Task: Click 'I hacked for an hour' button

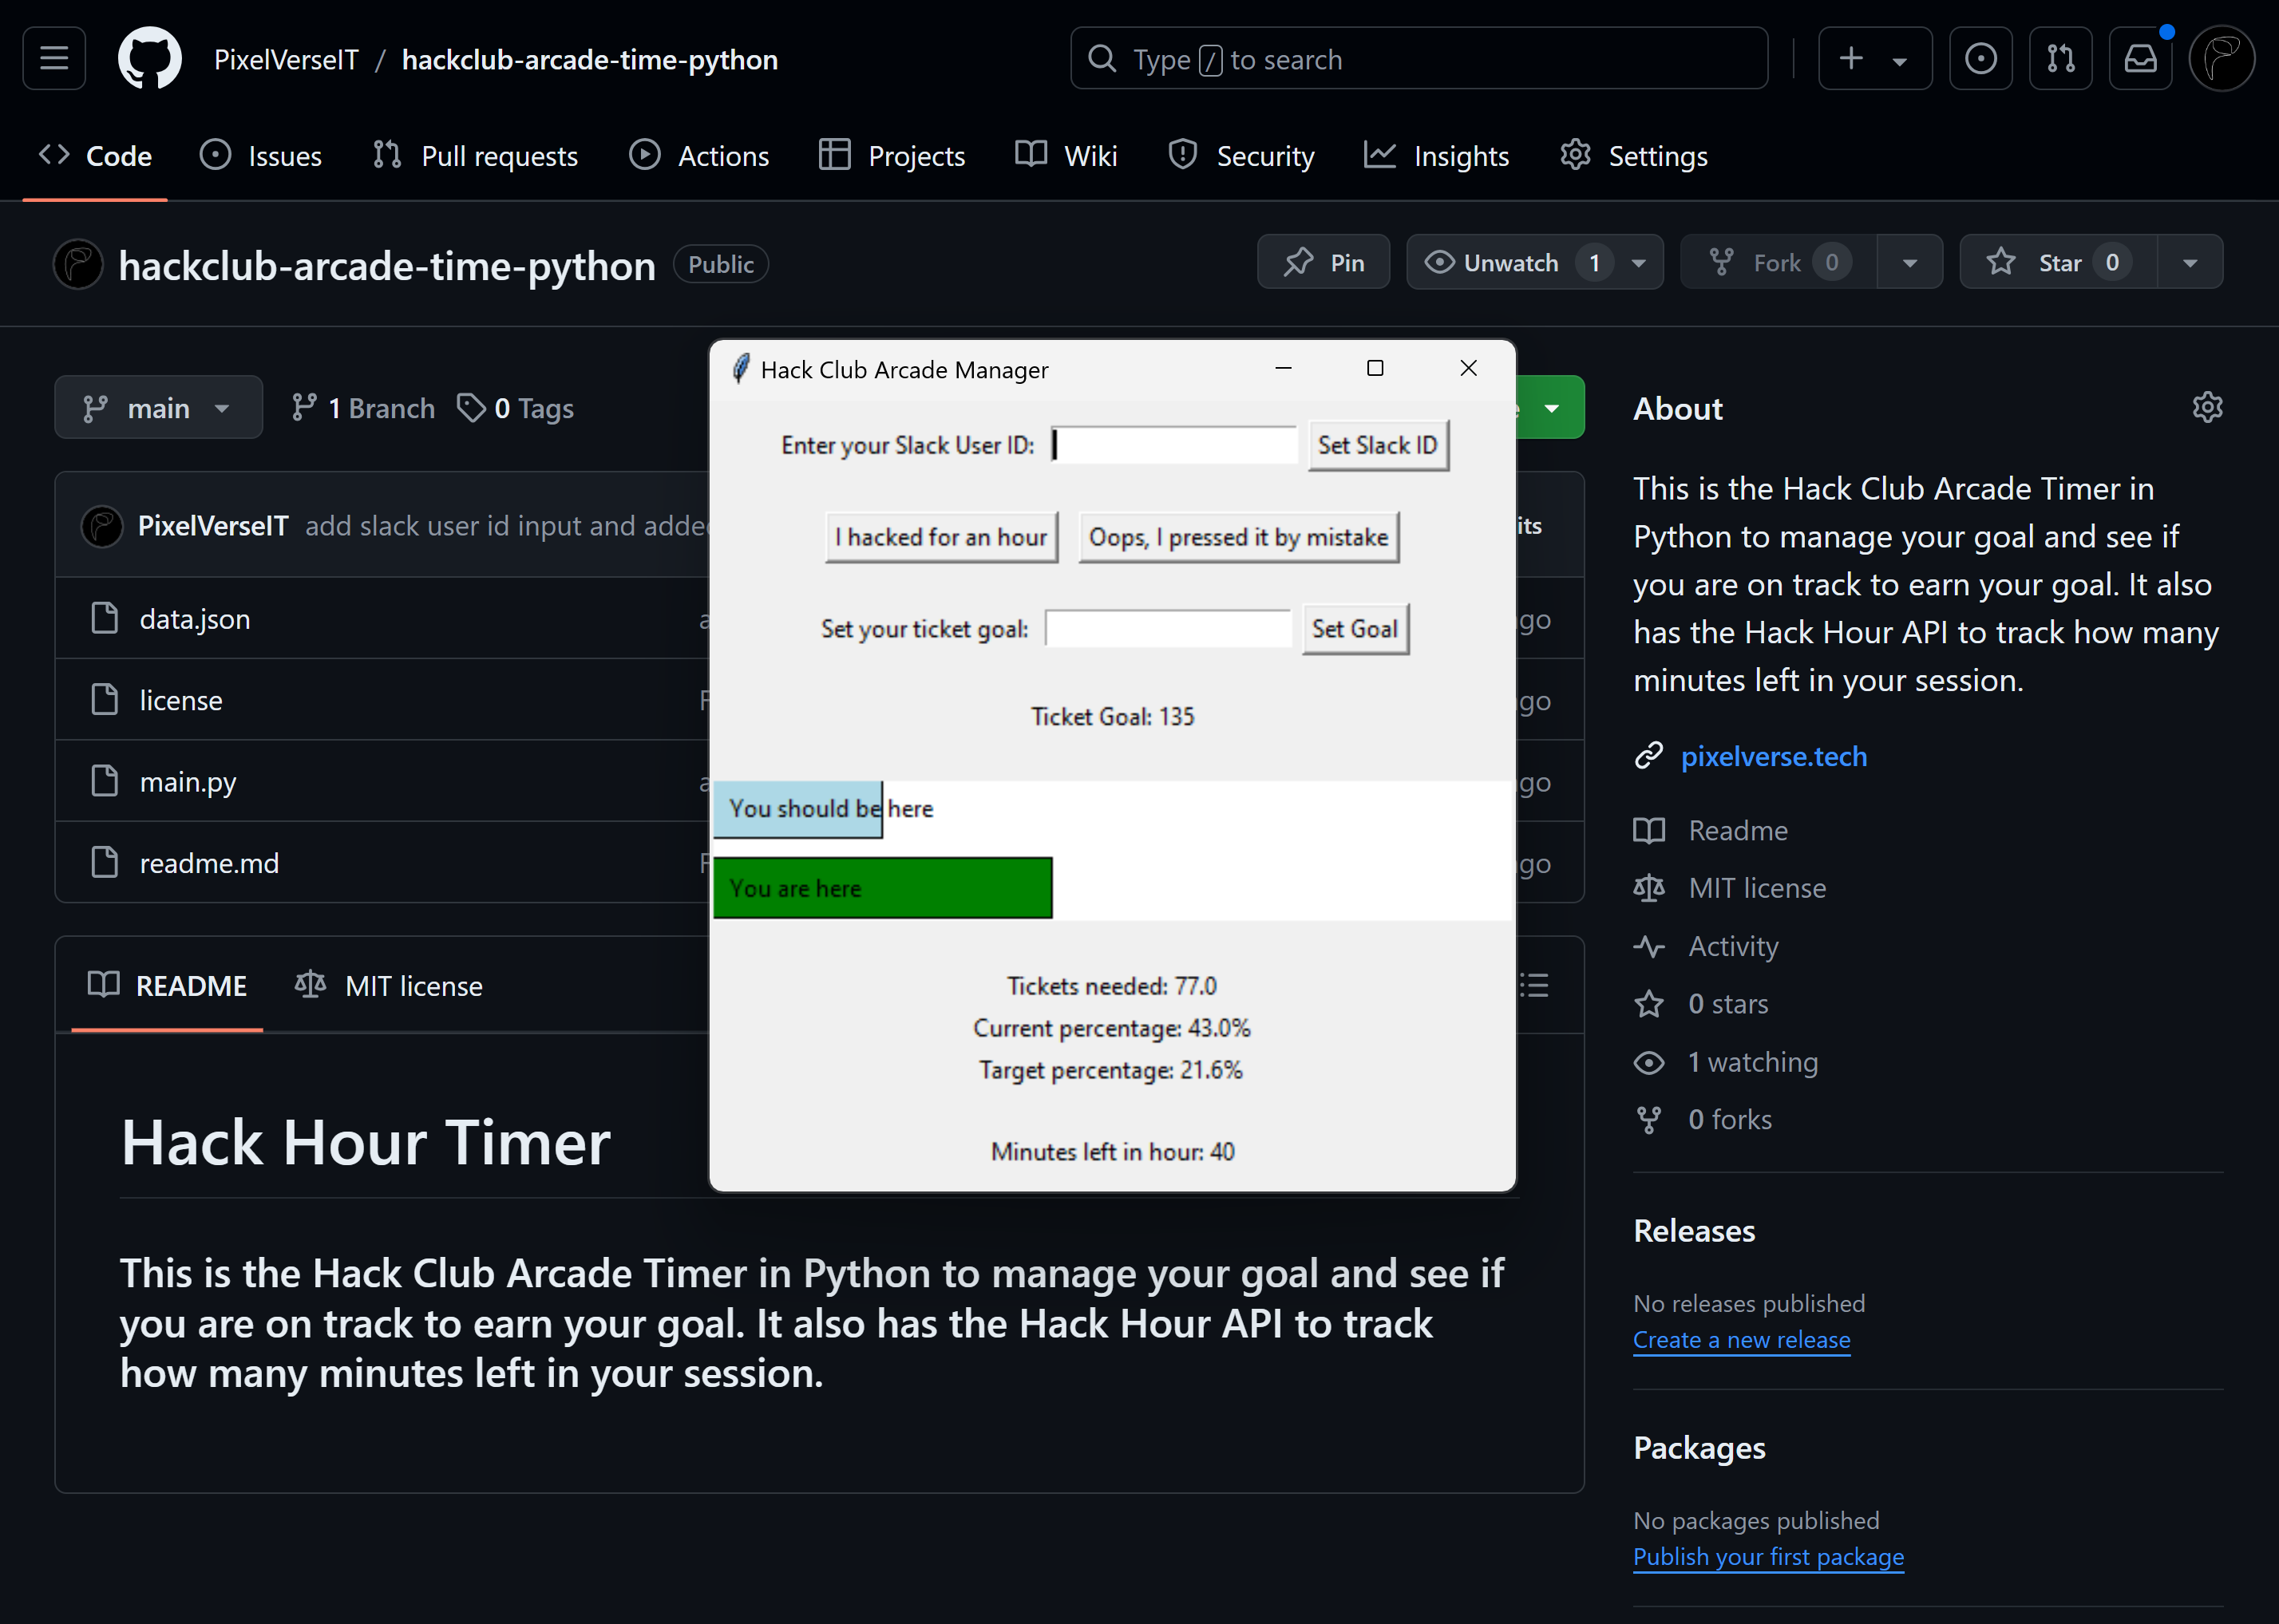Action: [x=941, y=537]
